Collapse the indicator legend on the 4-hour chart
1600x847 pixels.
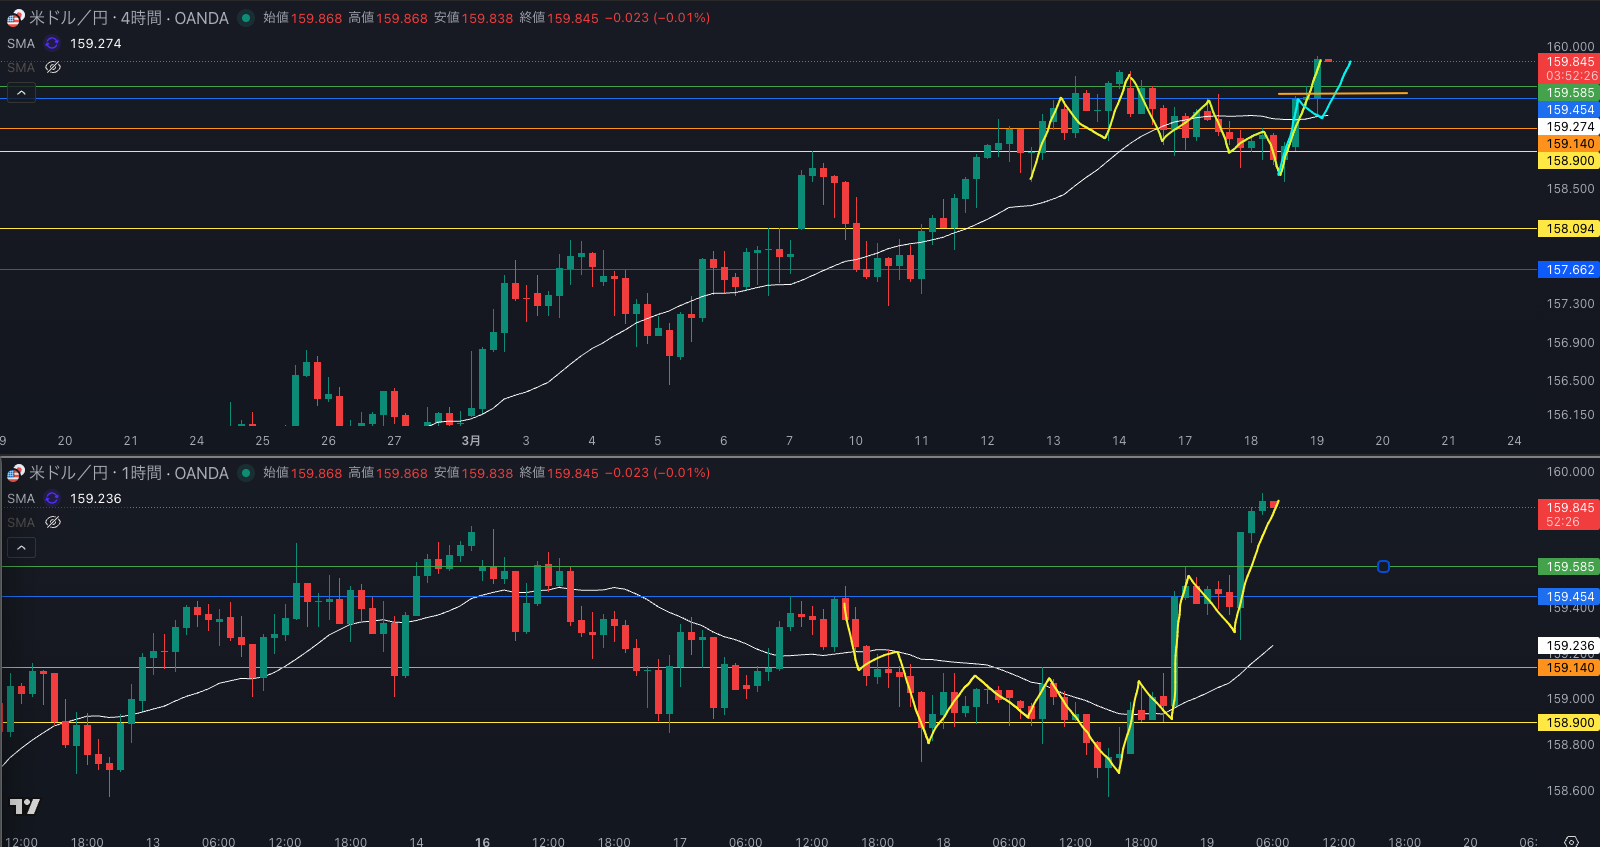coord(21,93)
